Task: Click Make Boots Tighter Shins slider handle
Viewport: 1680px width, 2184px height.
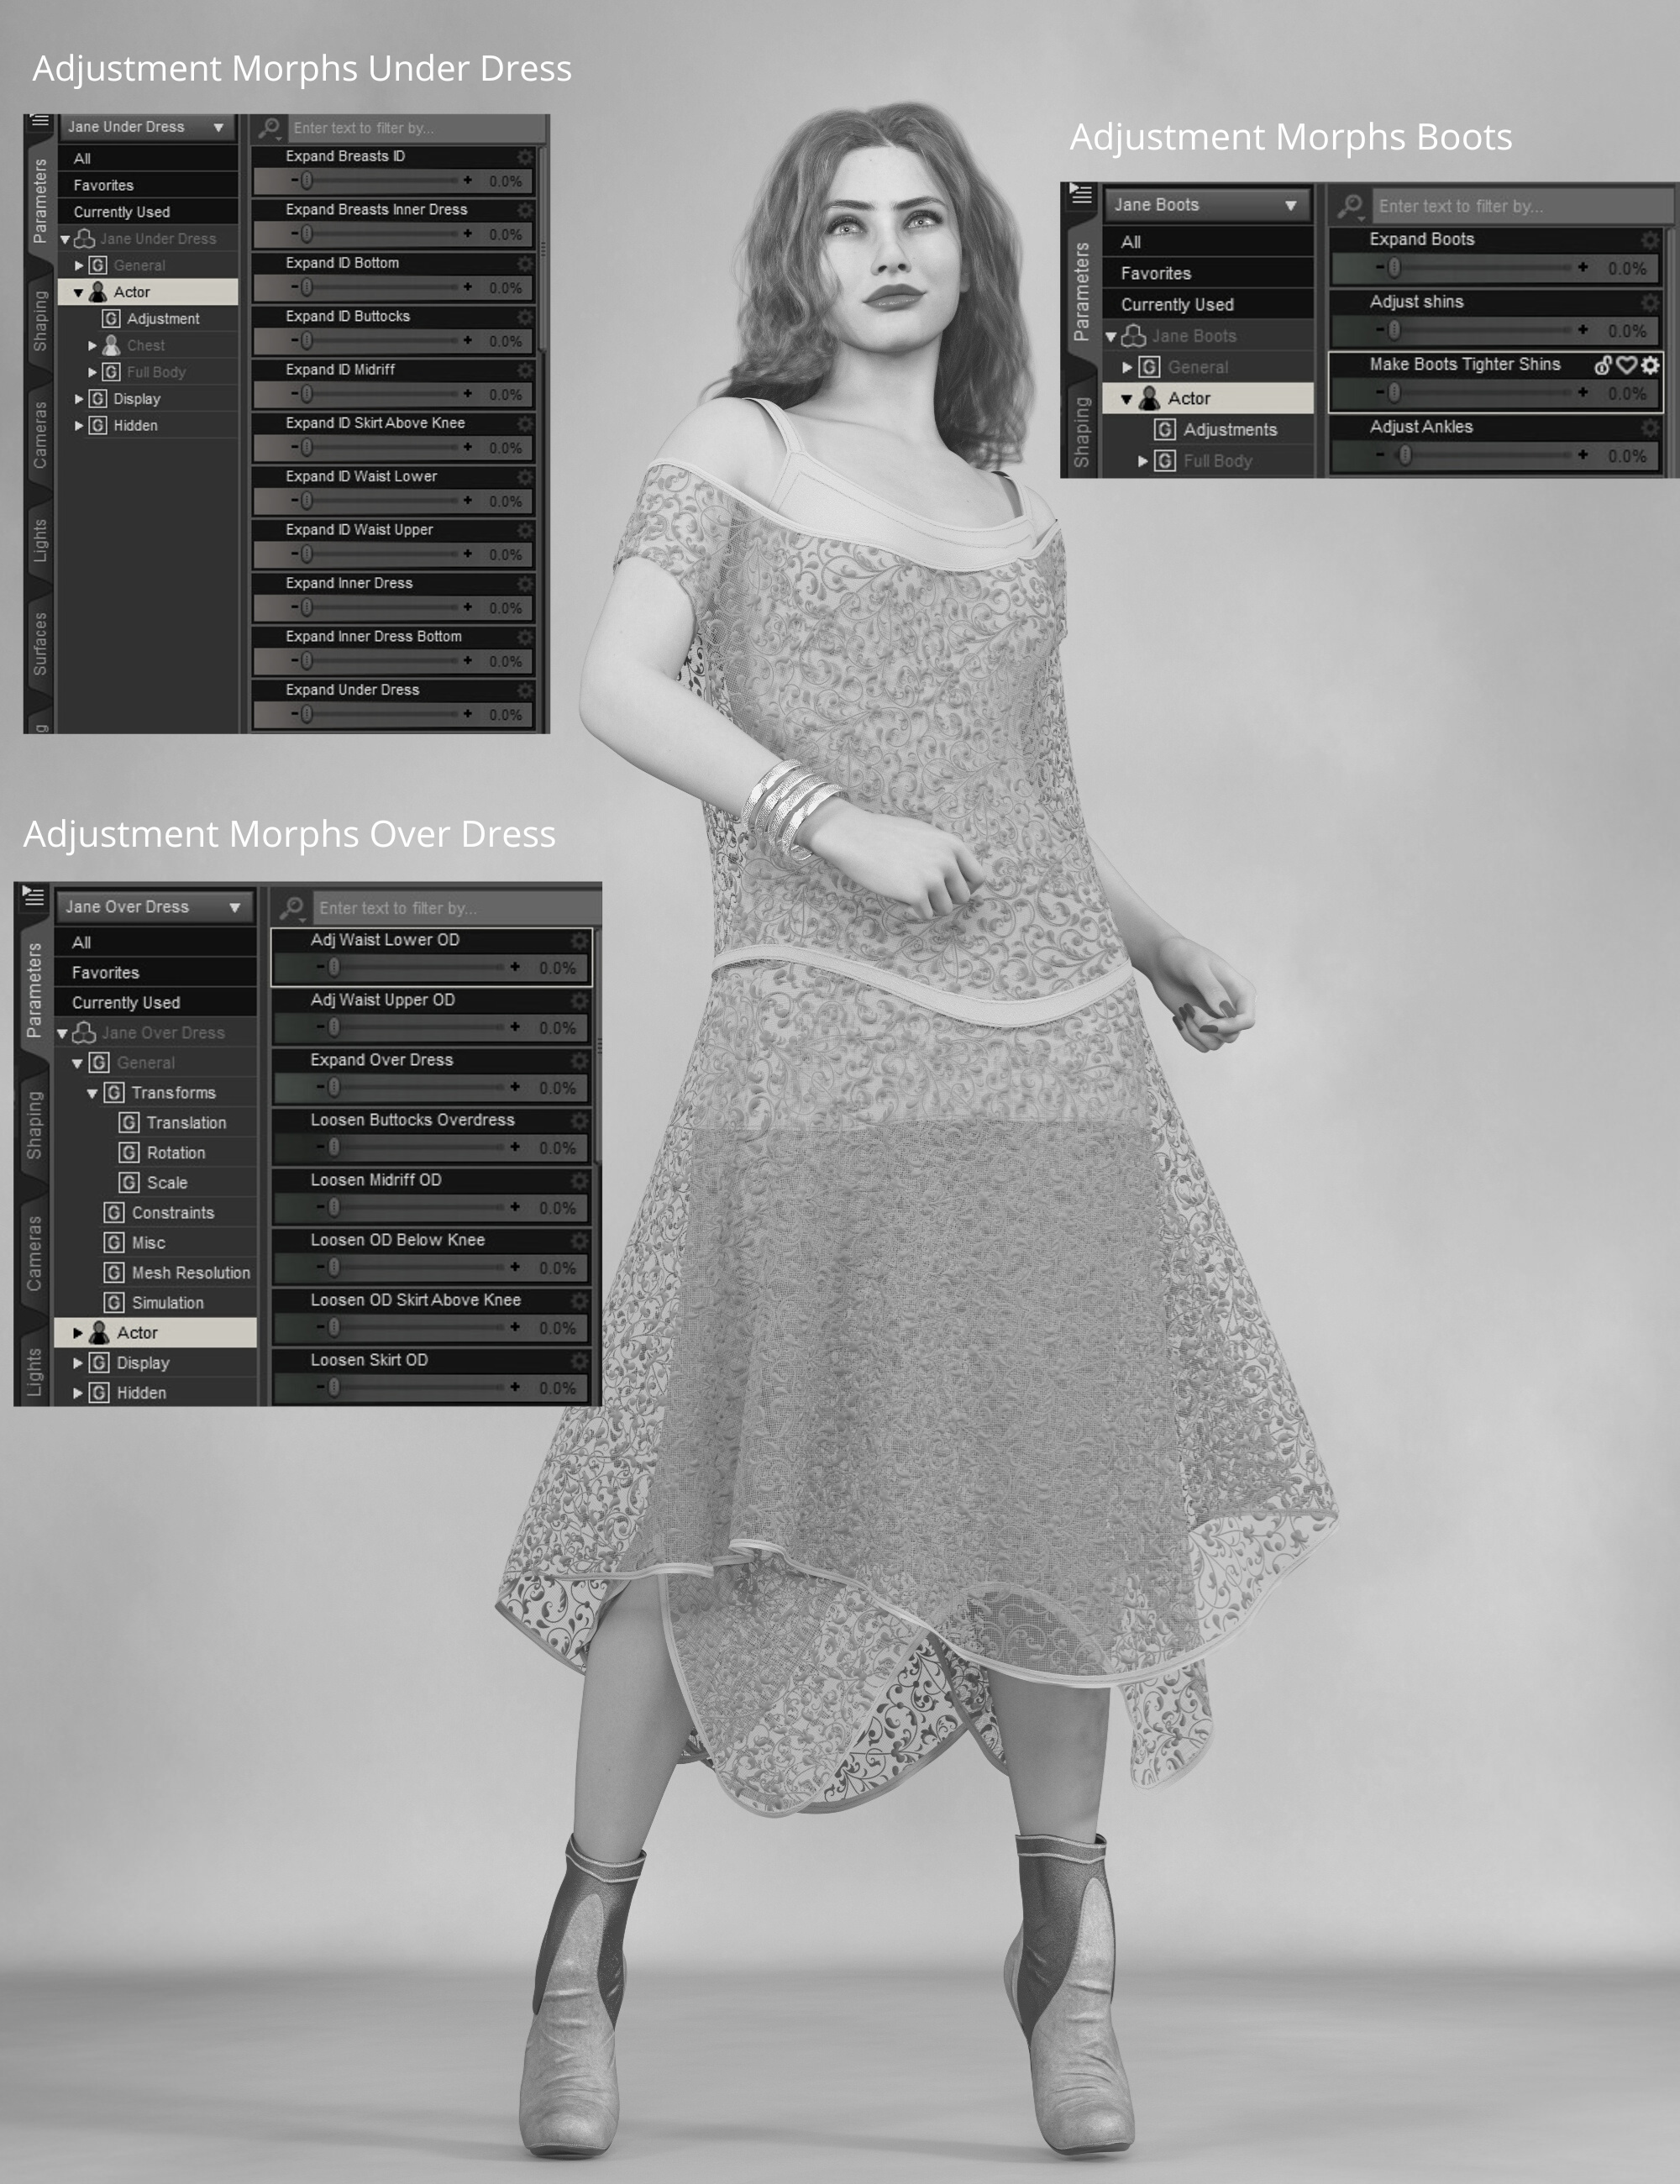Action: (1394, 392)
